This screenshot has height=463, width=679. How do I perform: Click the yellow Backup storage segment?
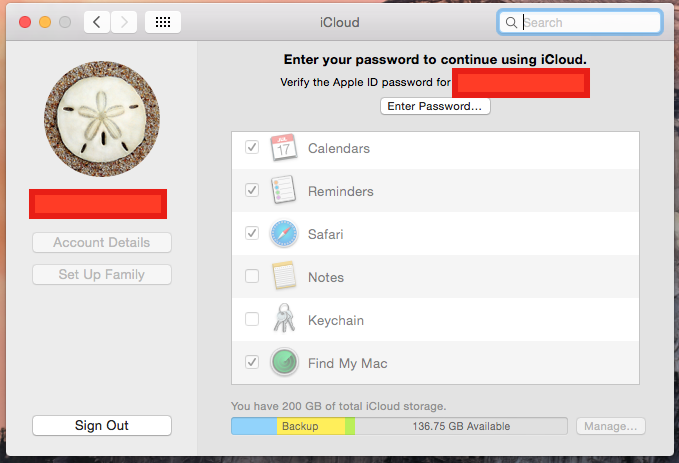click(x=311, y=426)
